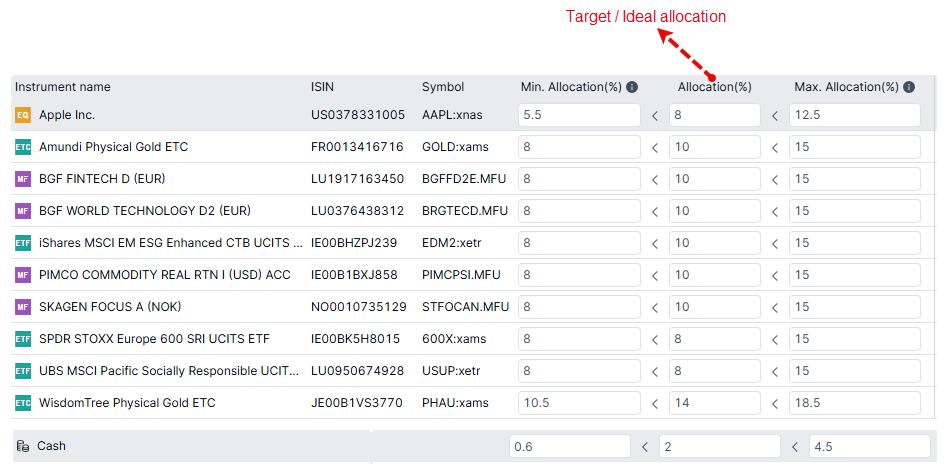945x470 pixels.
Task: Click the SPDR STOXX Europe 600 instrument name
Action: [x=154, y=339]
